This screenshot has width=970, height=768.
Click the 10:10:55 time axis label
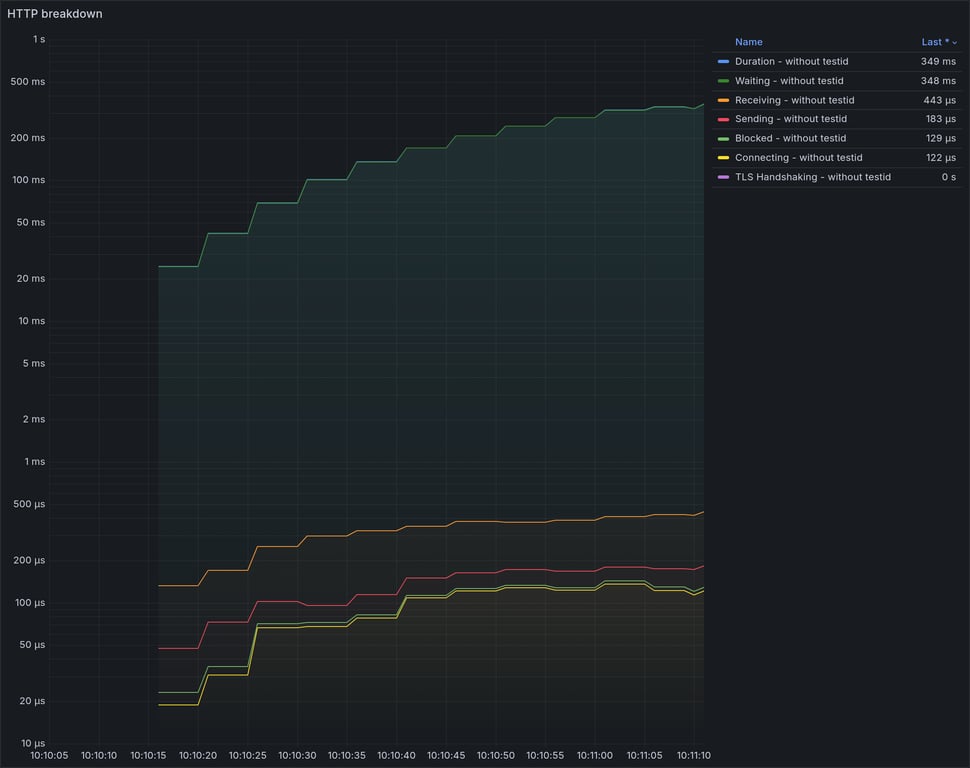tap(545, 755)
